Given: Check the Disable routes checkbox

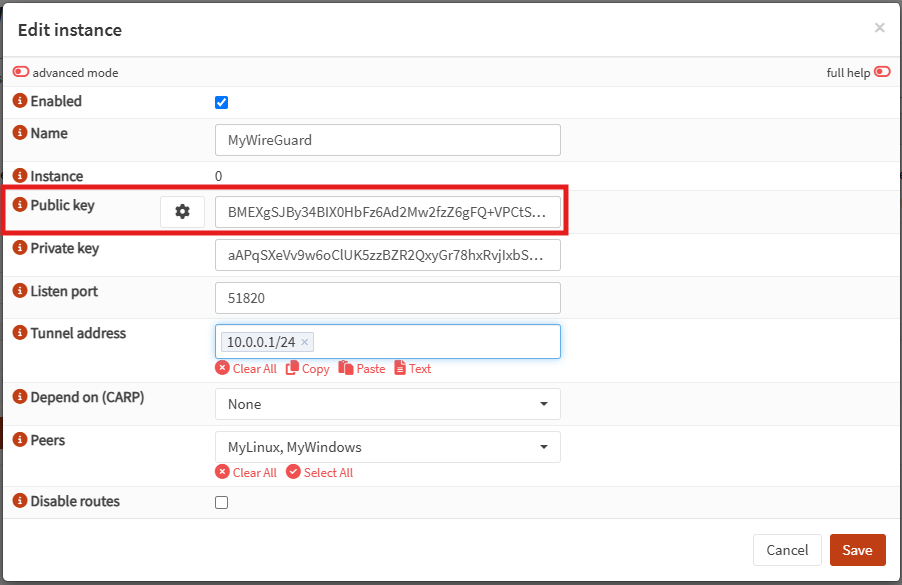Looking at the screenshot, I should coord(222,502).
